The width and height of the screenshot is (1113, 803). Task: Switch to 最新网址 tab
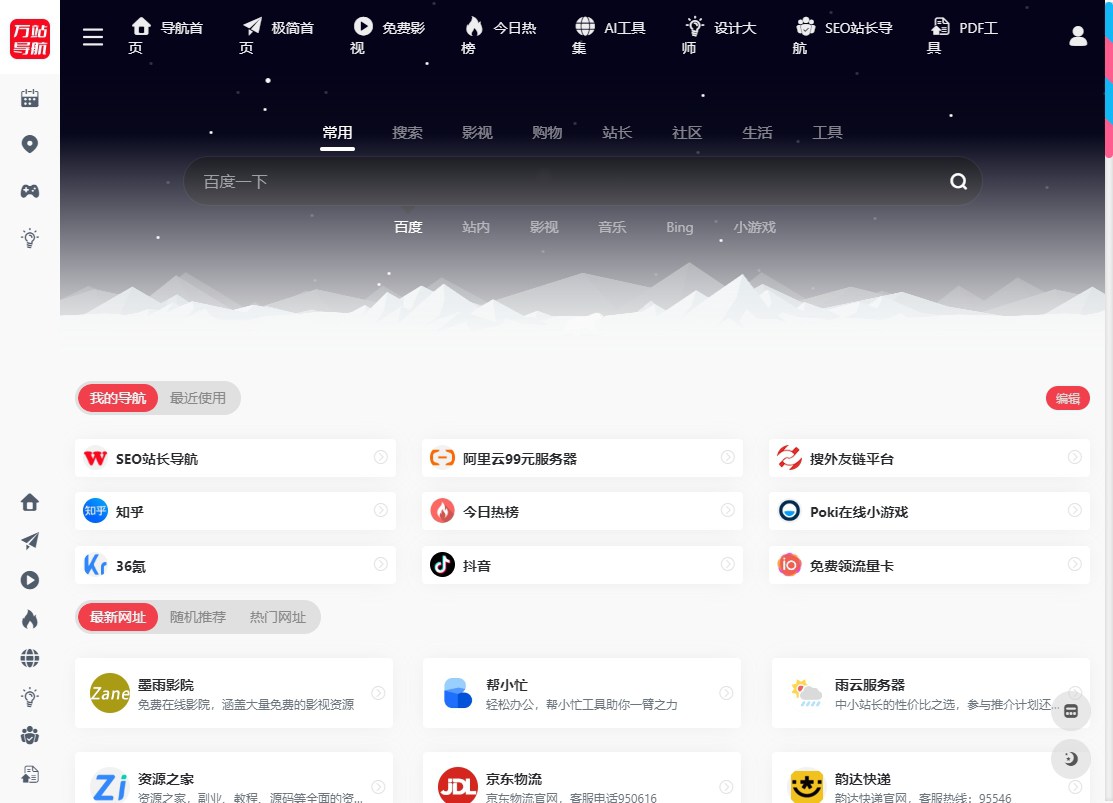click(118, 617)
